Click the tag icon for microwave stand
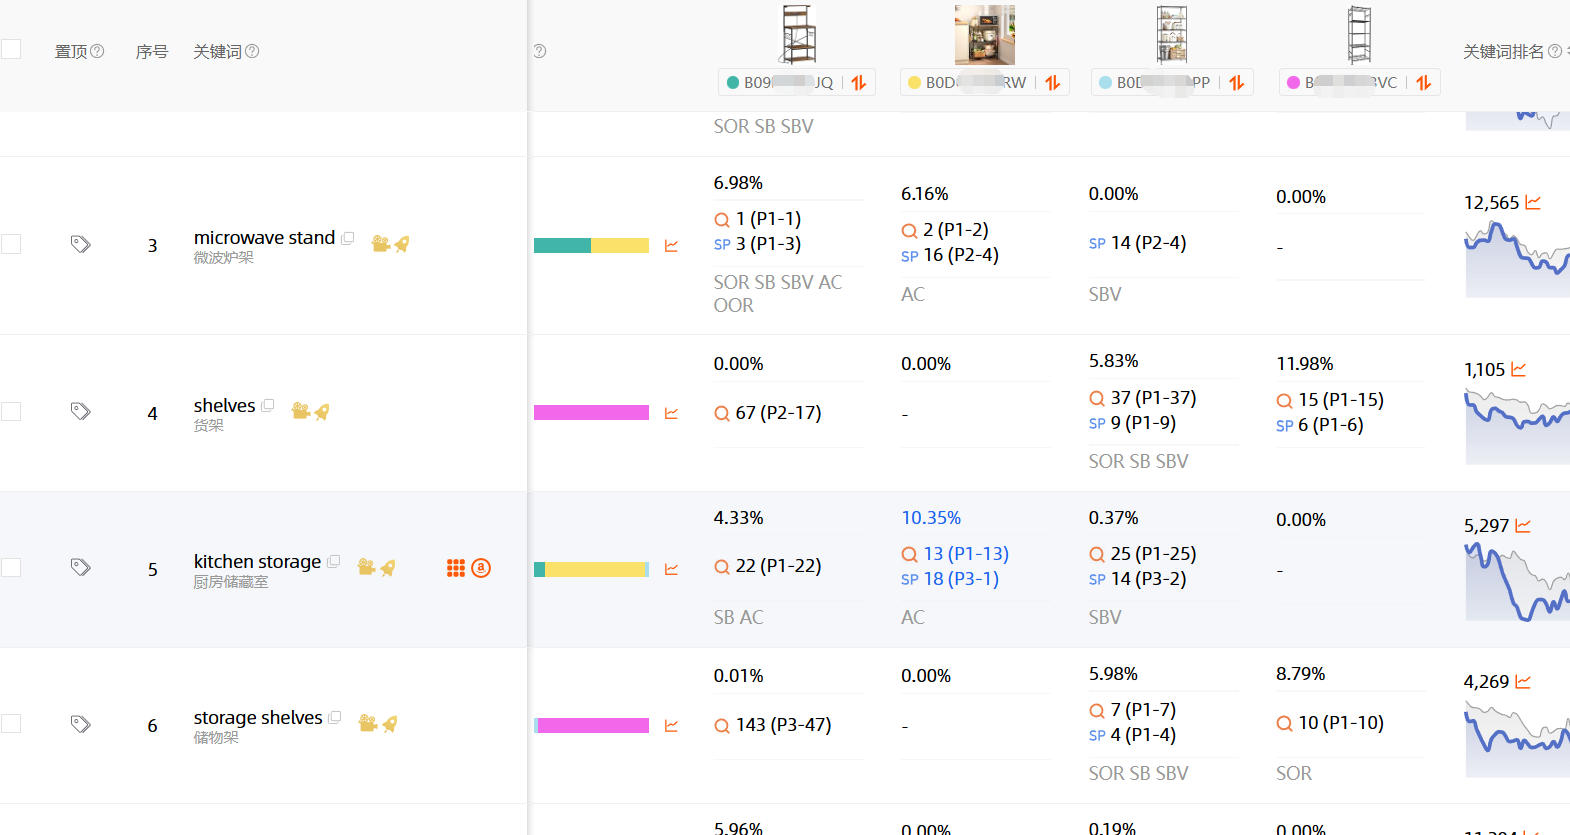Screen dimensions: 1570x835 tap(81, 244)
